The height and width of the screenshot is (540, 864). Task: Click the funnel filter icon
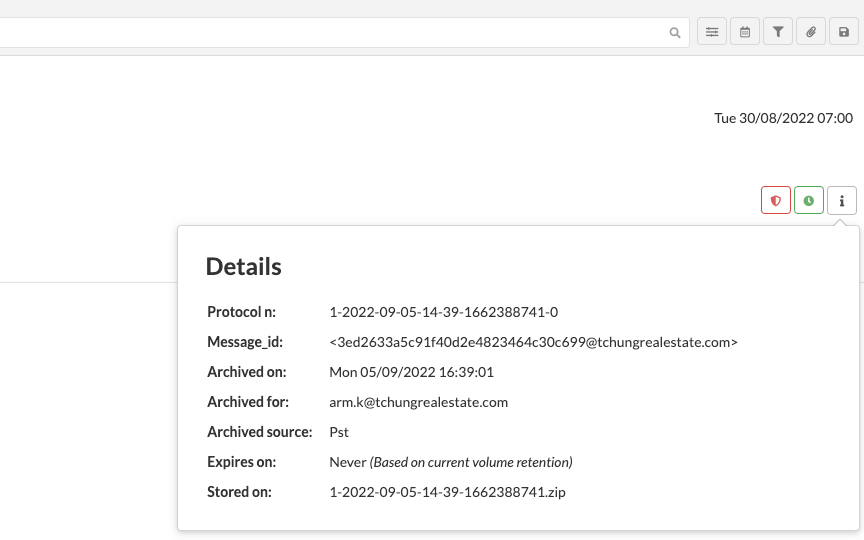(x=778, y=32)
